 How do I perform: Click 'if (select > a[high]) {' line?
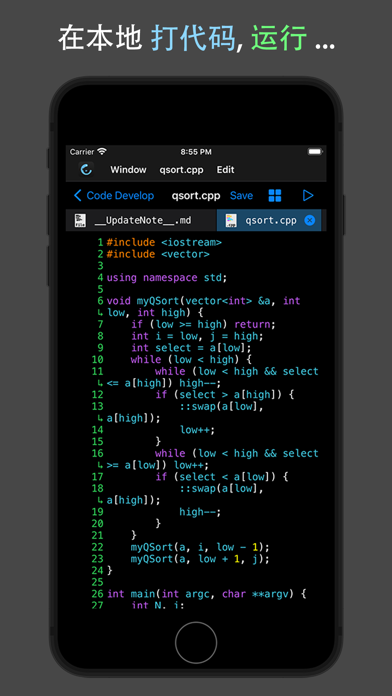click(x=225, y=395)
